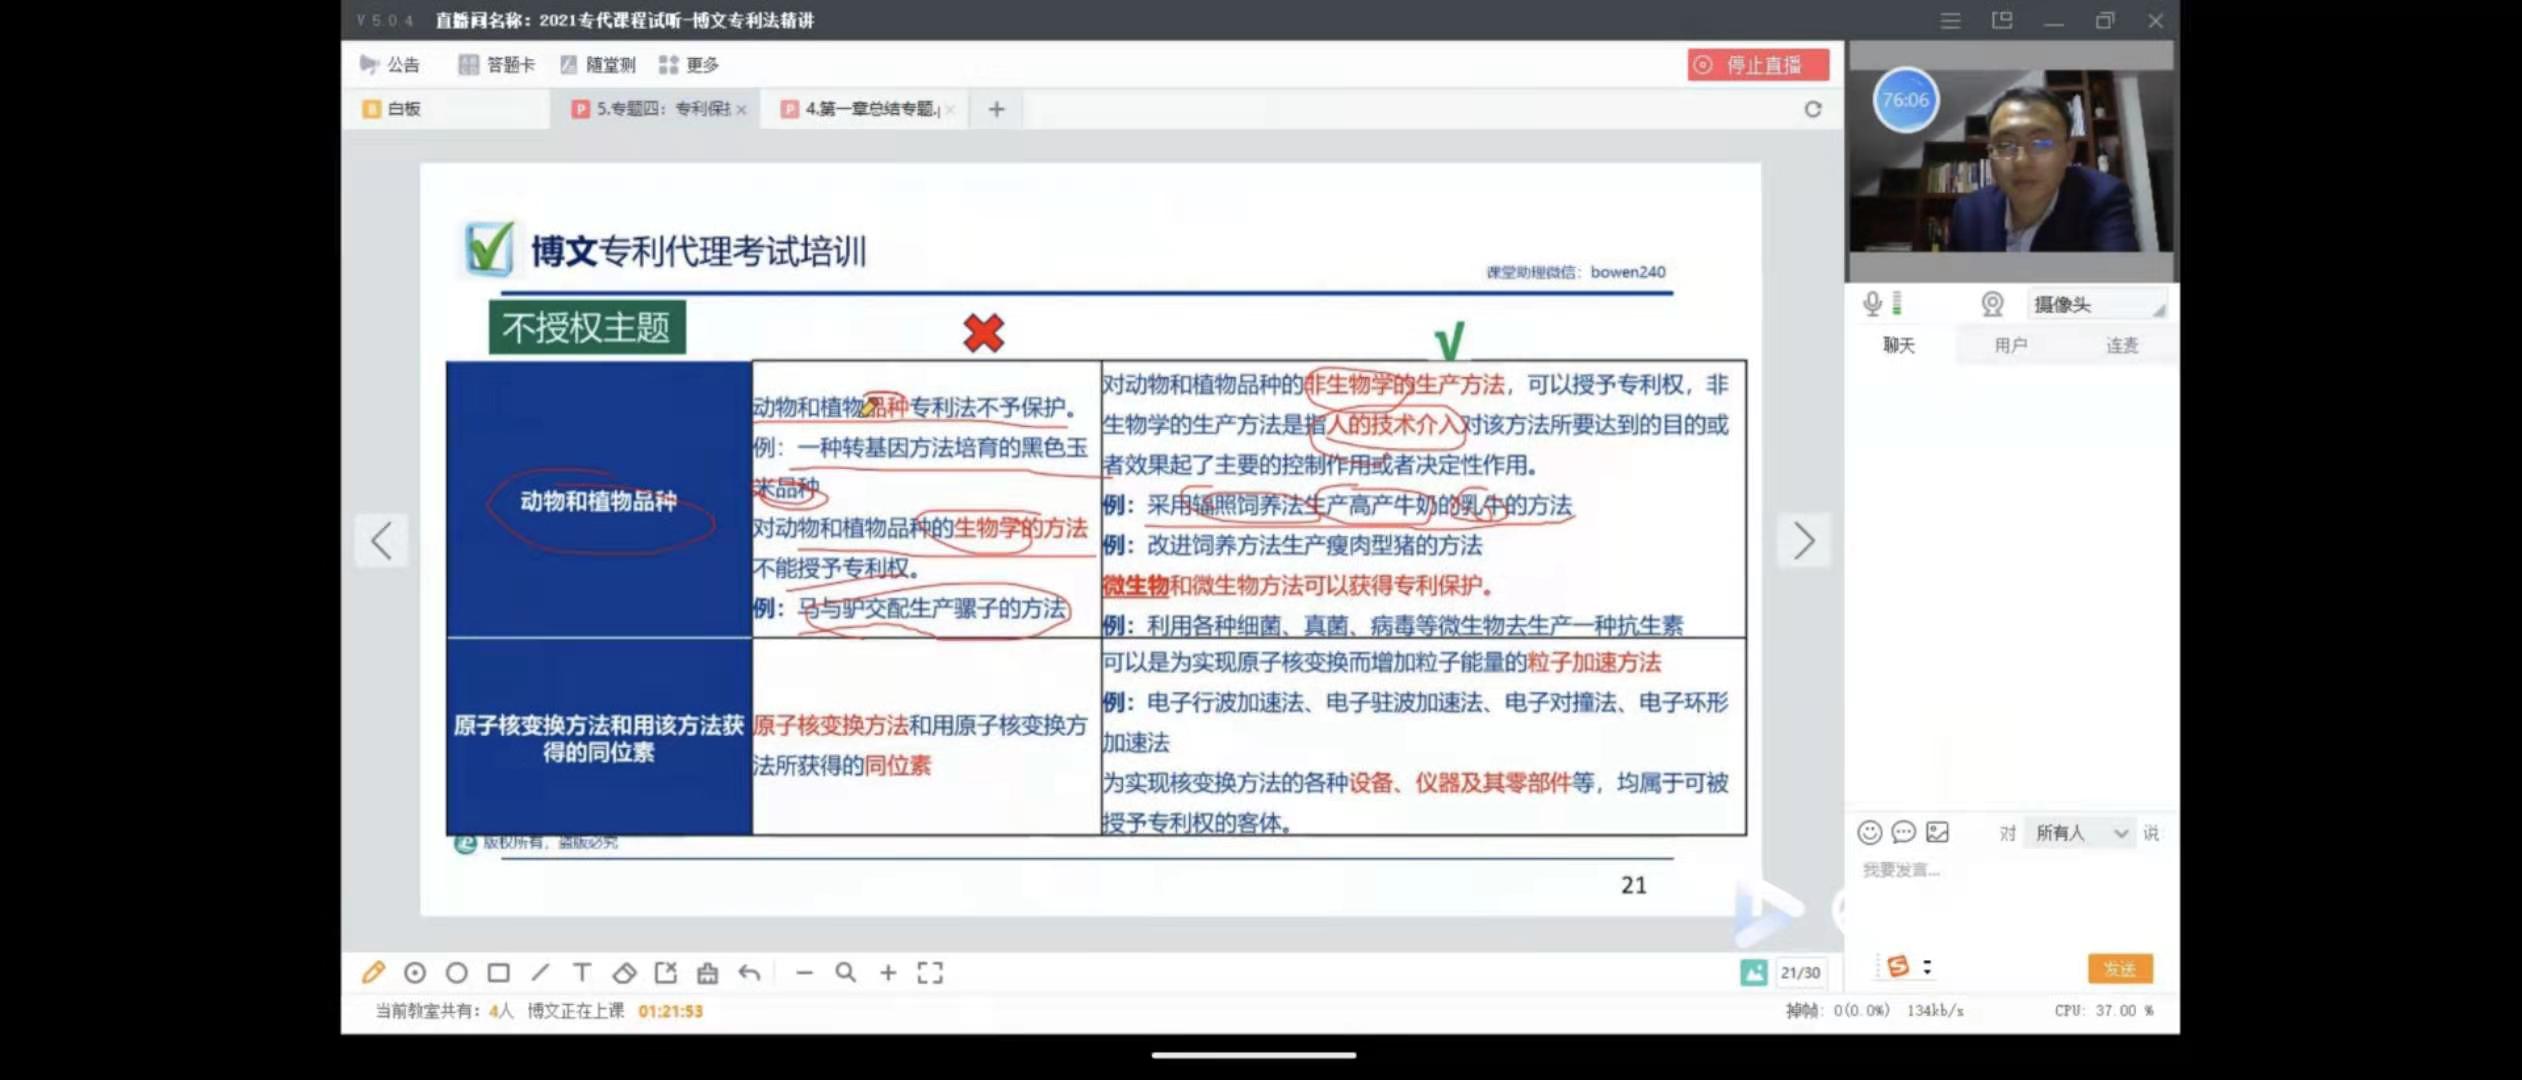Switch to the 用户 tab
2522x1080 pixels.
(2010, 345)
